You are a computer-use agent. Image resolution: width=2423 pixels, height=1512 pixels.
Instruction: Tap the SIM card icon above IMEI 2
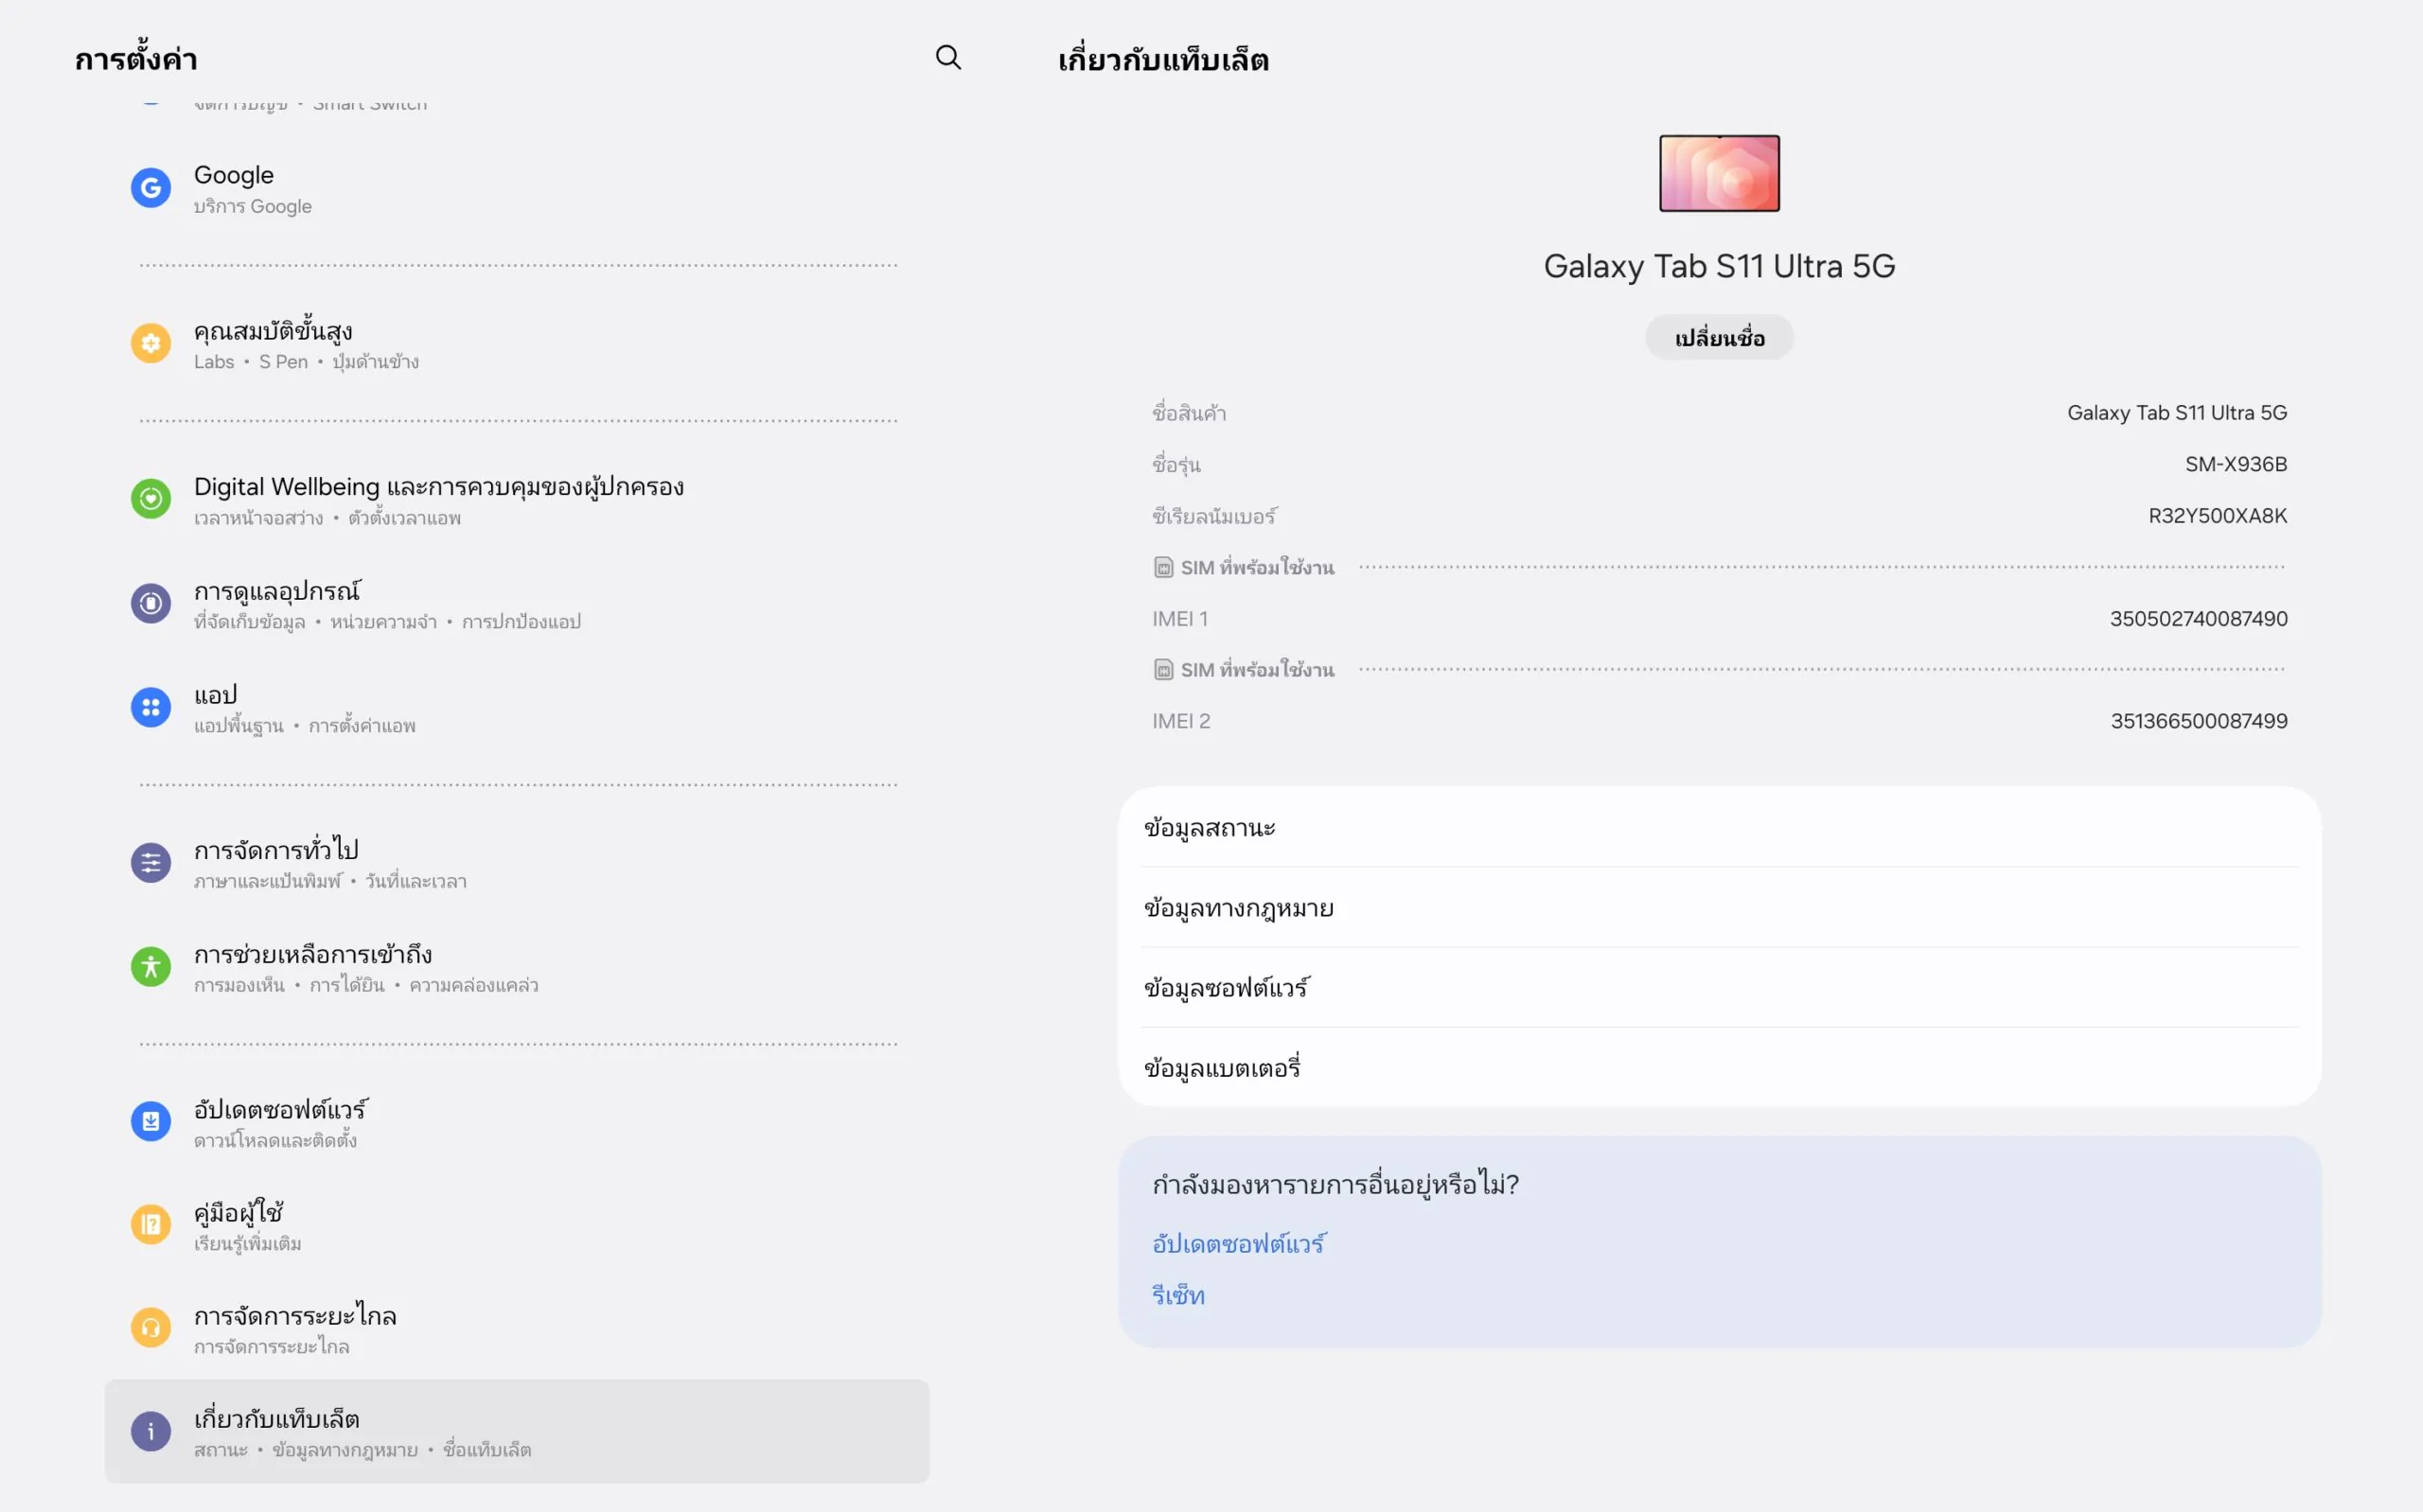coord(1163,669)
